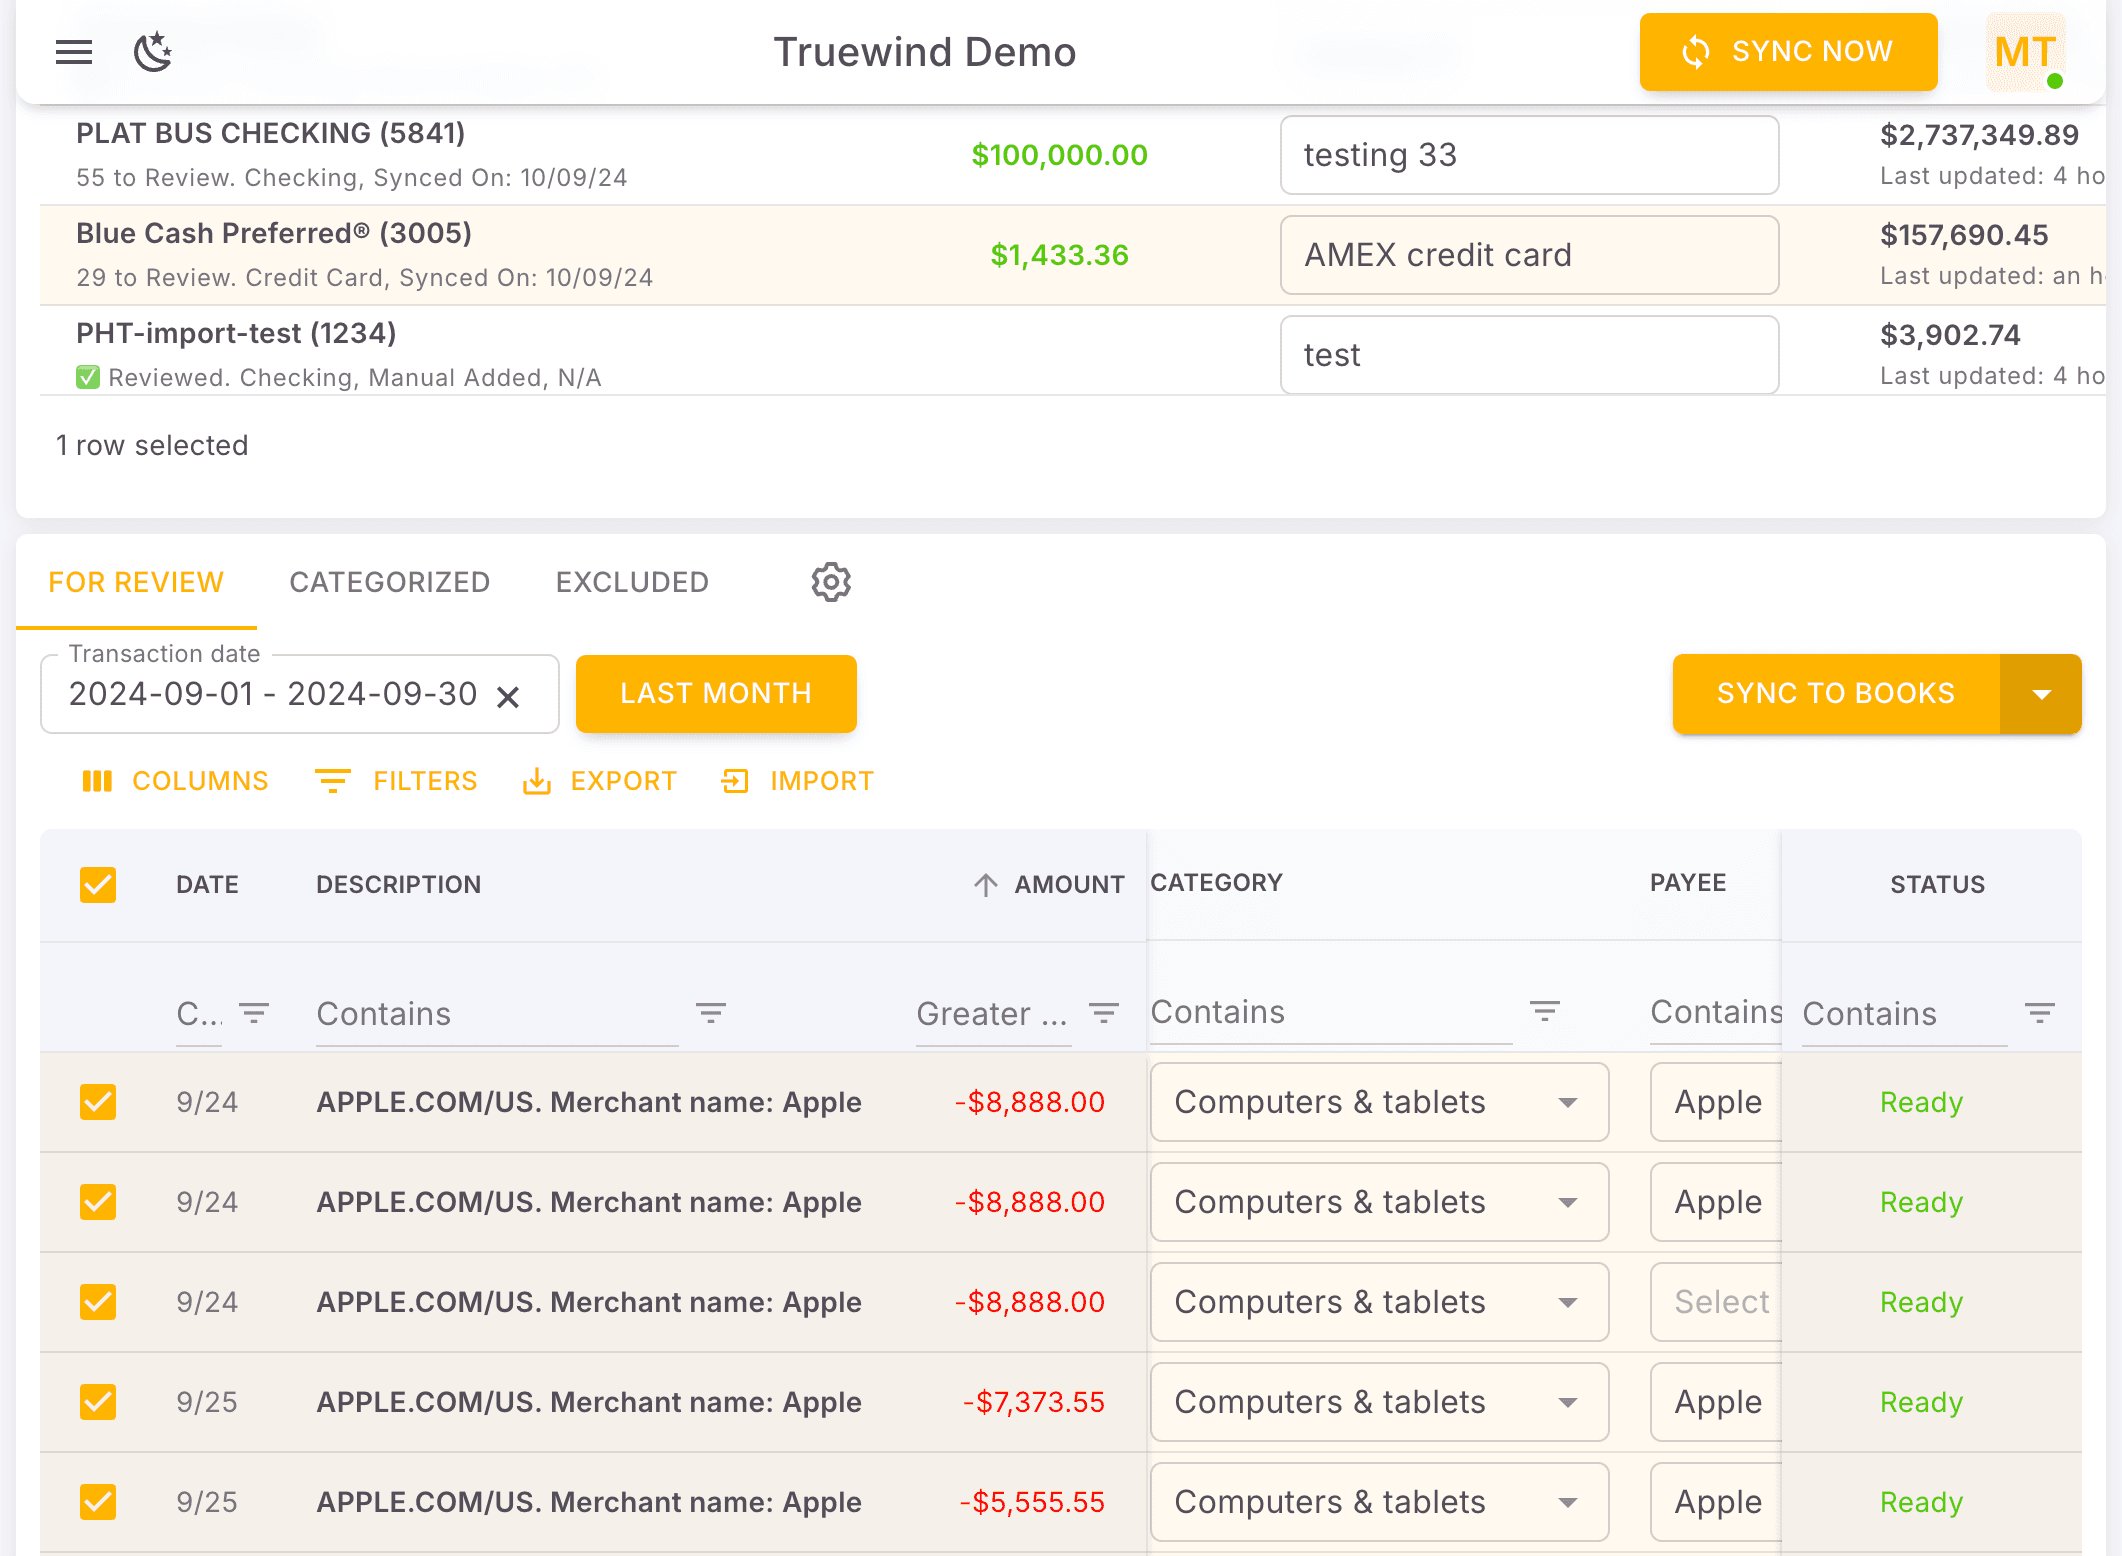Open the filter icon on the DESCRIPTION column
The height and width of the screenshot is (1556, 2122).
711,1012
